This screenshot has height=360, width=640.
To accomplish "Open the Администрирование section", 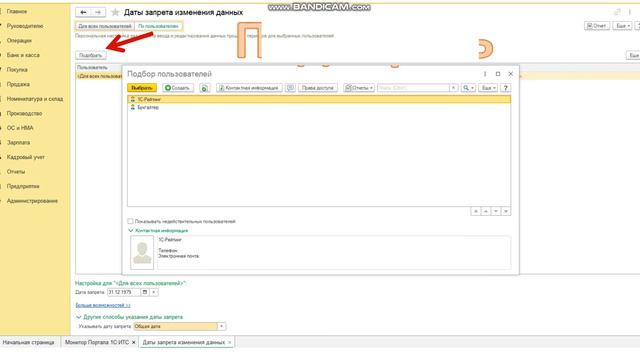I will [x=32, y=201].
